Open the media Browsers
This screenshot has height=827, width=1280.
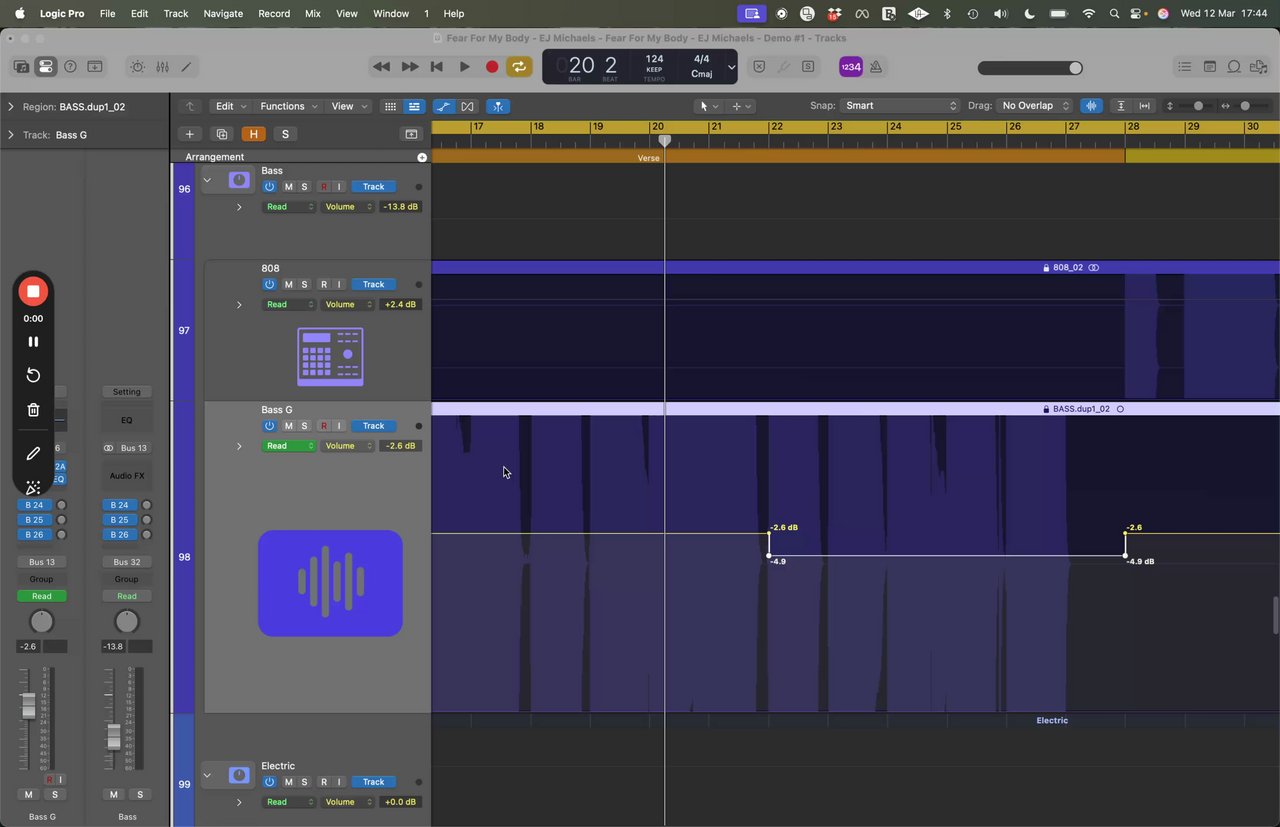[x=1258, y=67]
